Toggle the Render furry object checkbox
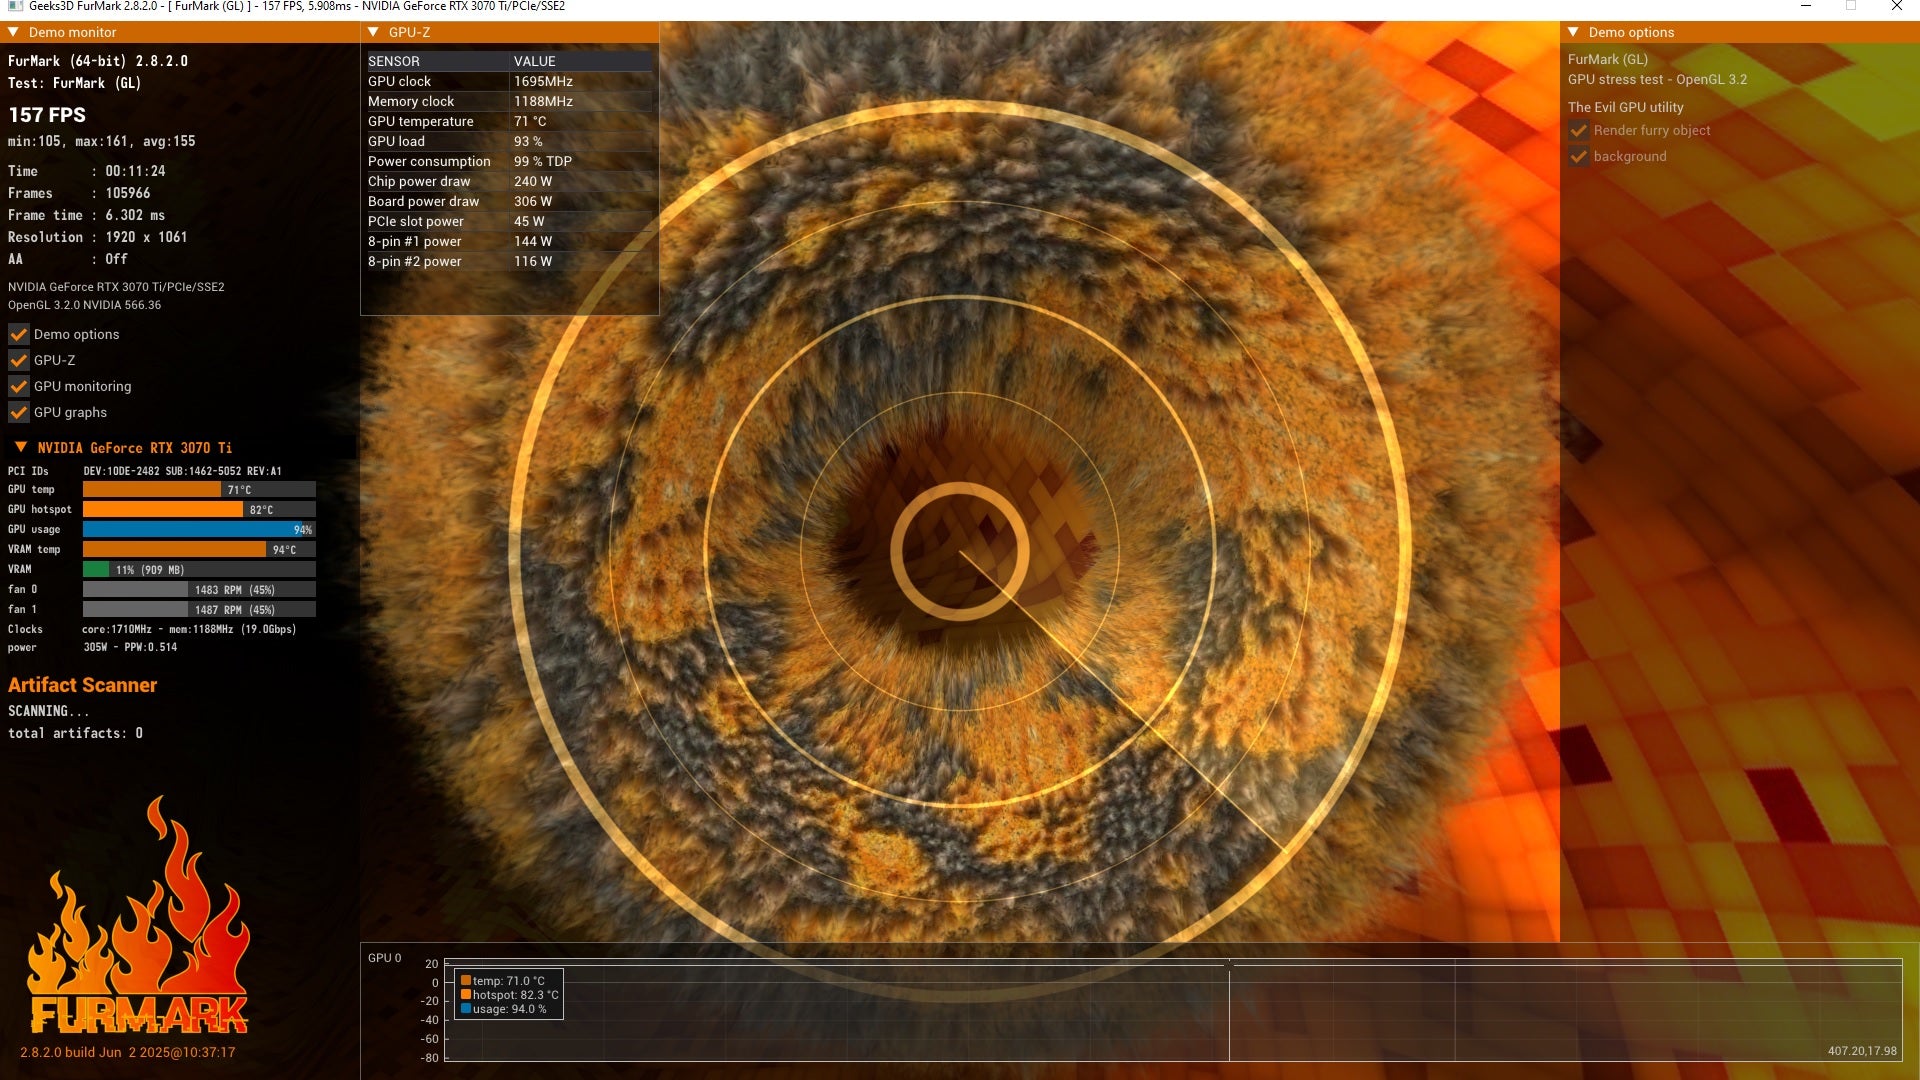This screenshot has height=1080, width=1920. pos(1578,130)
